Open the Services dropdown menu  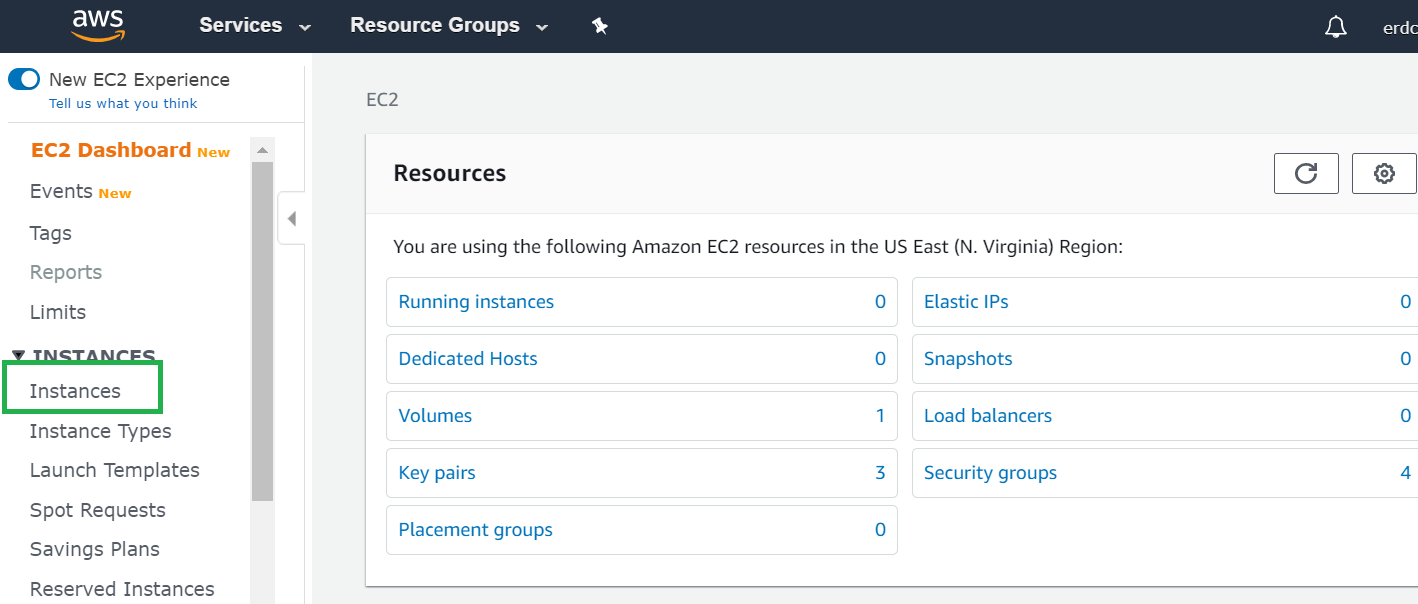click(255, 26)
